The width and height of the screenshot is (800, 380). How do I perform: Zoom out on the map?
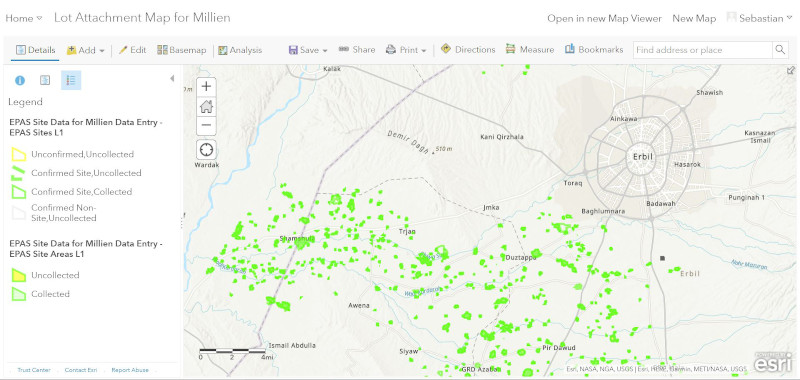(206, 125)
